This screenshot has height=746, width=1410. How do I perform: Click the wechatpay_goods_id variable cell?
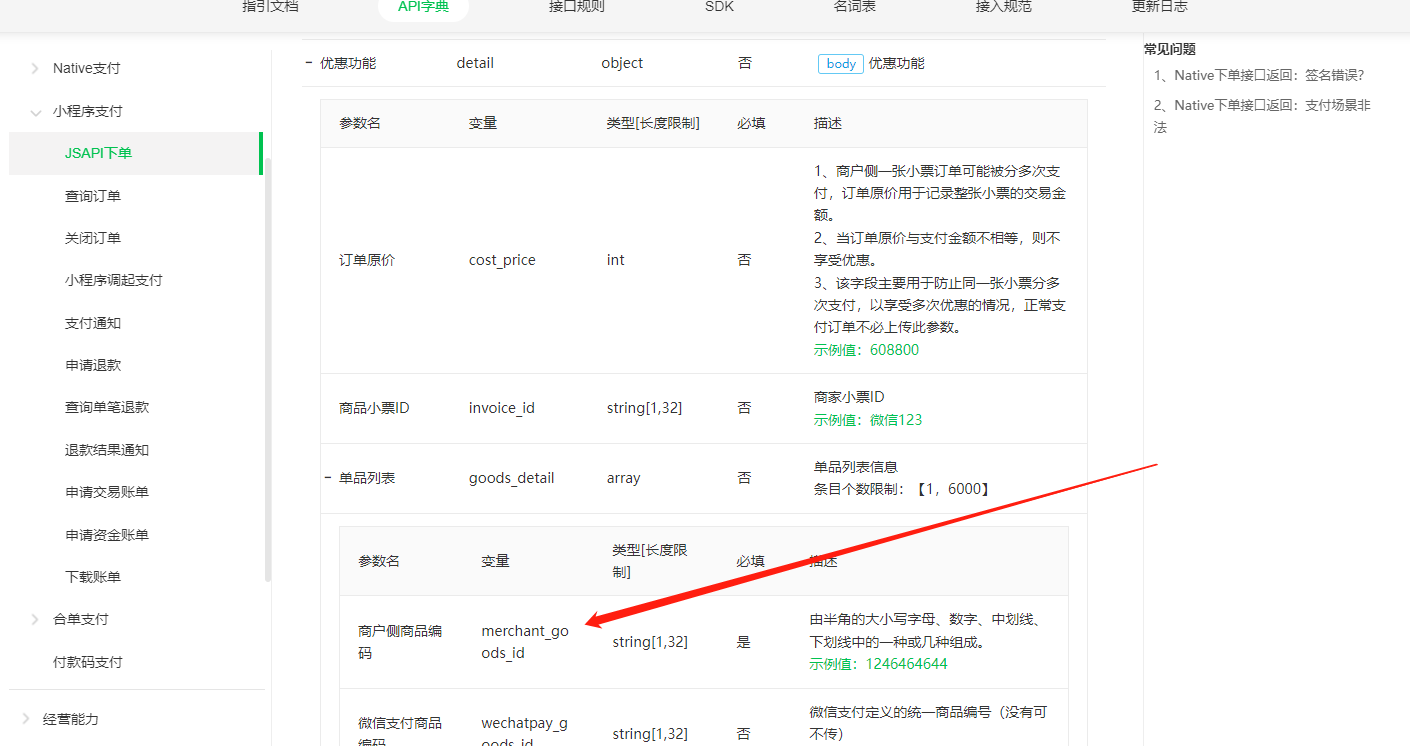pos(524,733)
